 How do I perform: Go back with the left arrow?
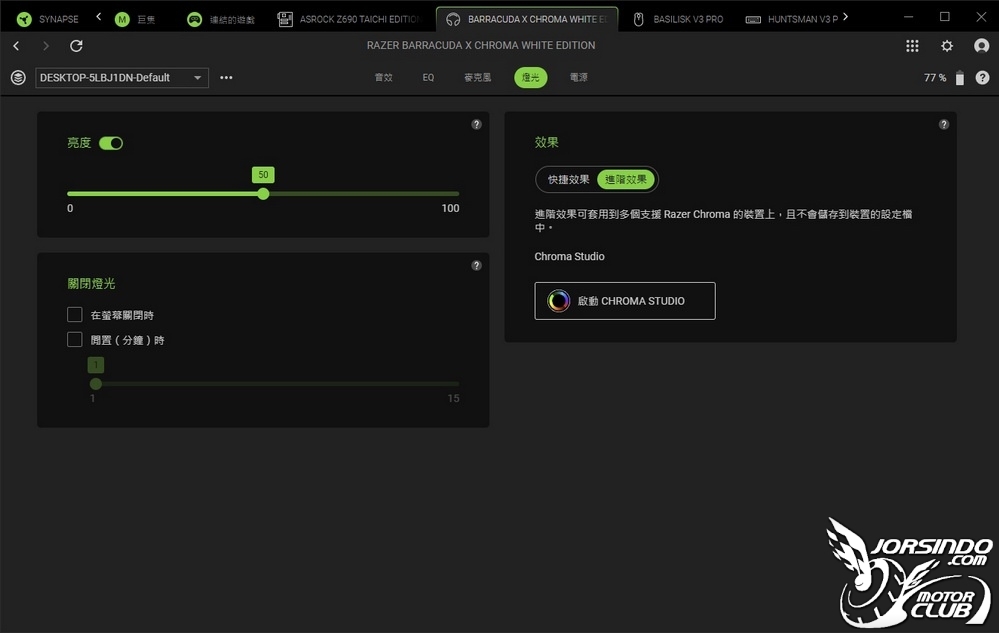17,46
